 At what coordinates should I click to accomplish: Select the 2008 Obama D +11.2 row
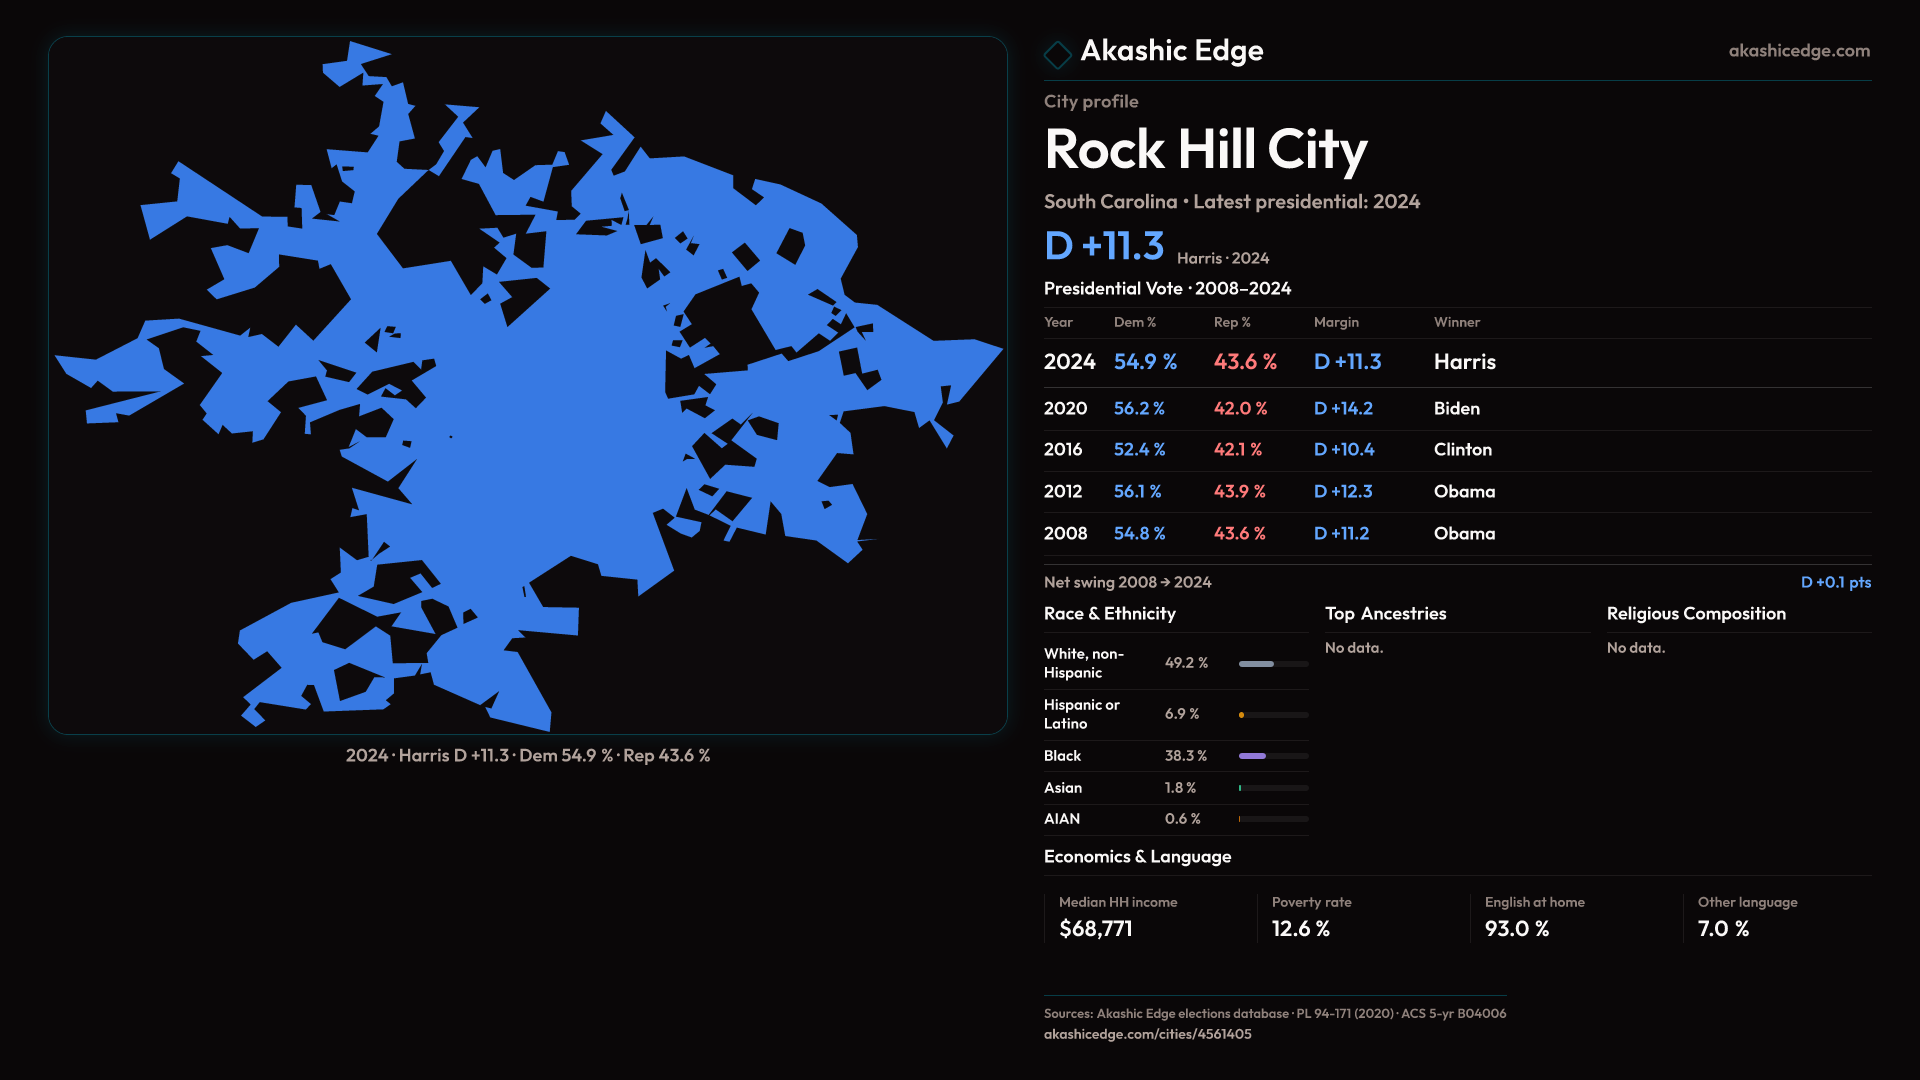coord(1456,534)
